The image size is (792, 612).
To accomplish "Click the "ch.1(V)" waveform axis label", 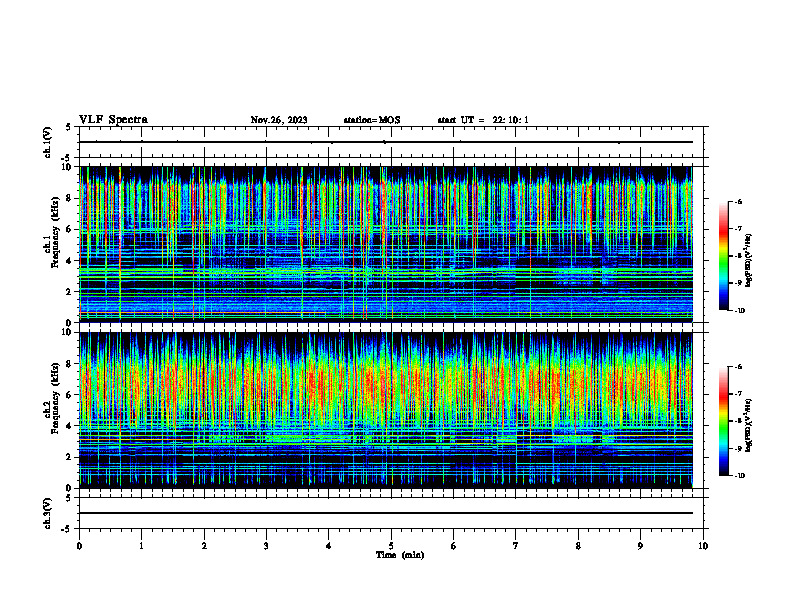I will 47,142.
